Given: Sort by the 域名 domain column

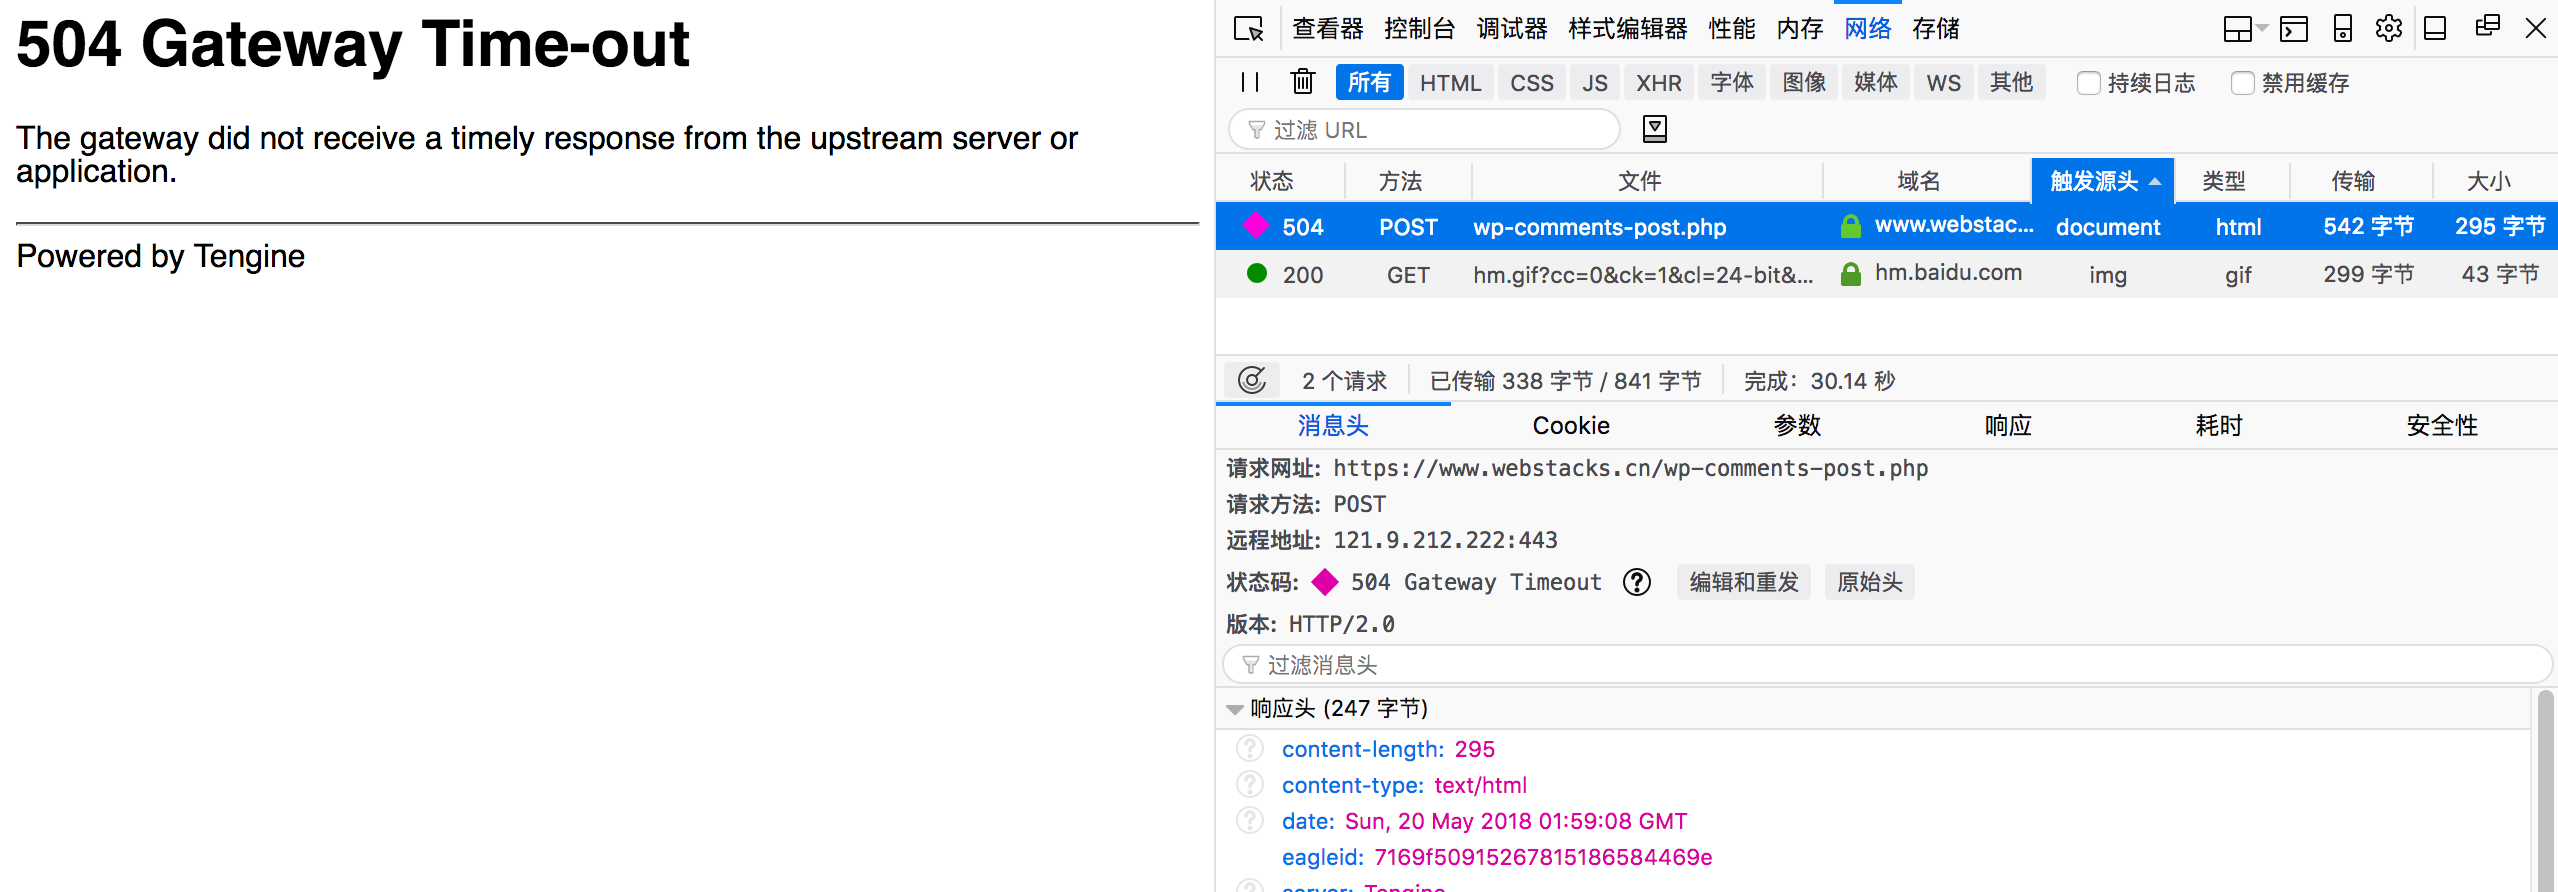Looking at the screenshot, I should (x=1919, y=181).
